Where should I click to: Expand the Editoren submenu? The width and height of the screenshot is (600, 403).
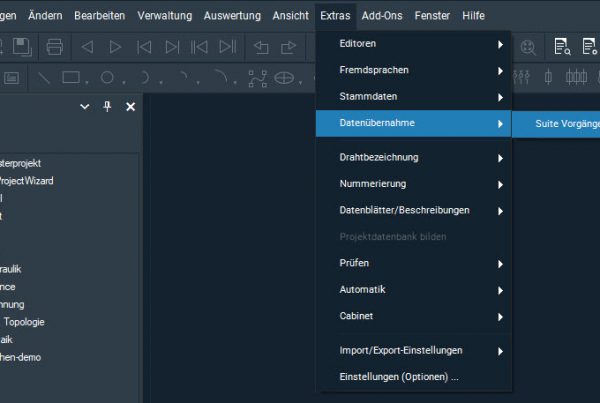click(414, 44)
